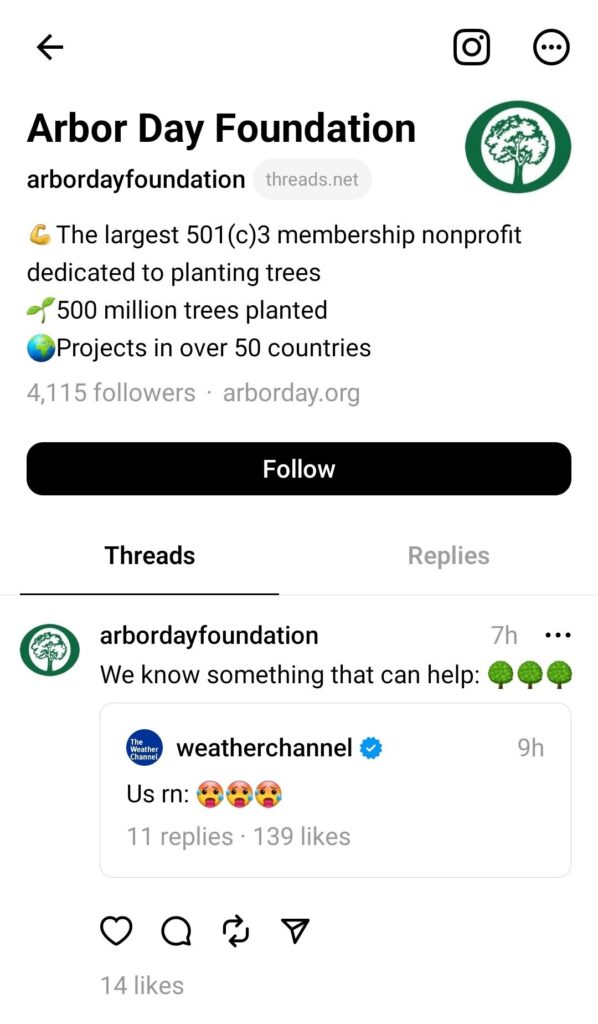This screenshot has width=598, height=1024.
Task: Open the profile options menu icon
Action: click(x=551, y=47)
